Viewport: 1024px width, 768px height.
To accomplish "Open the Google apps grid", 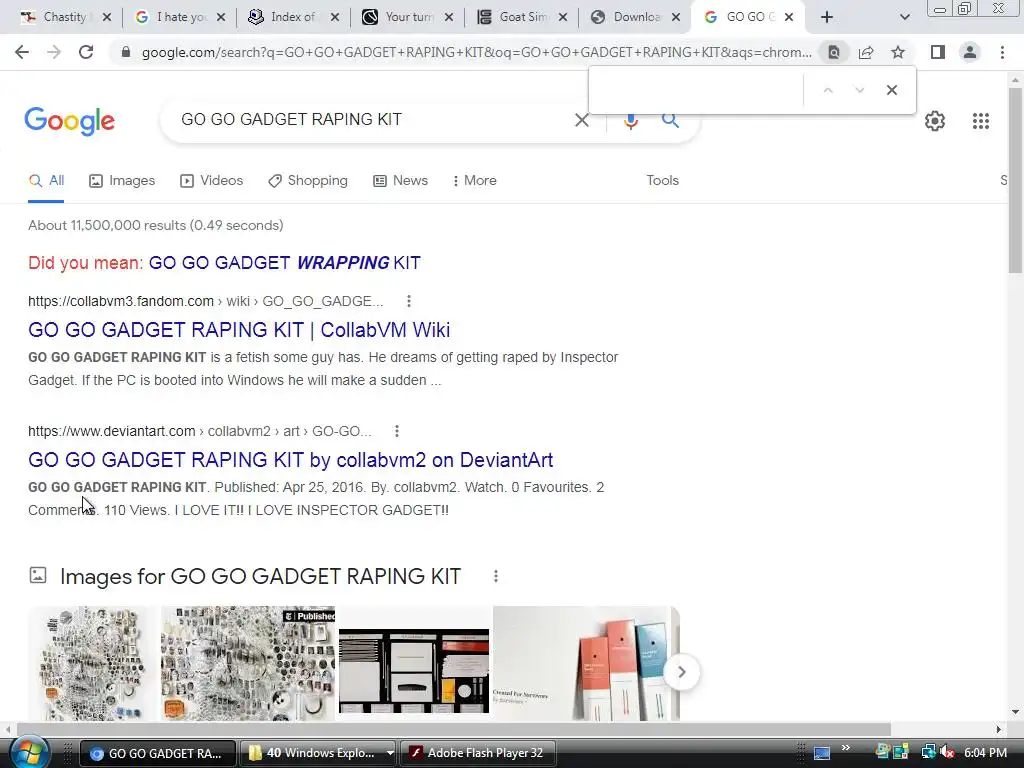I will coord(980,121).
